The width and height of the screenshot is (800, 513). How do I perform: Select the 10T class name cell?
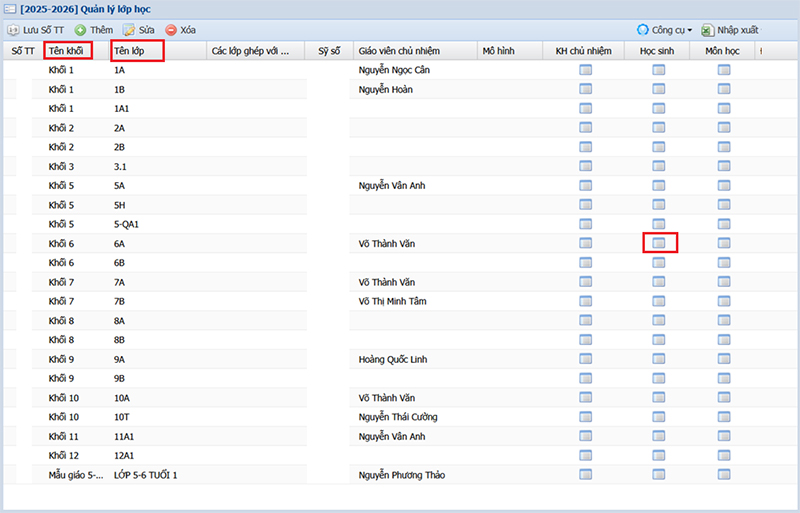121,417
